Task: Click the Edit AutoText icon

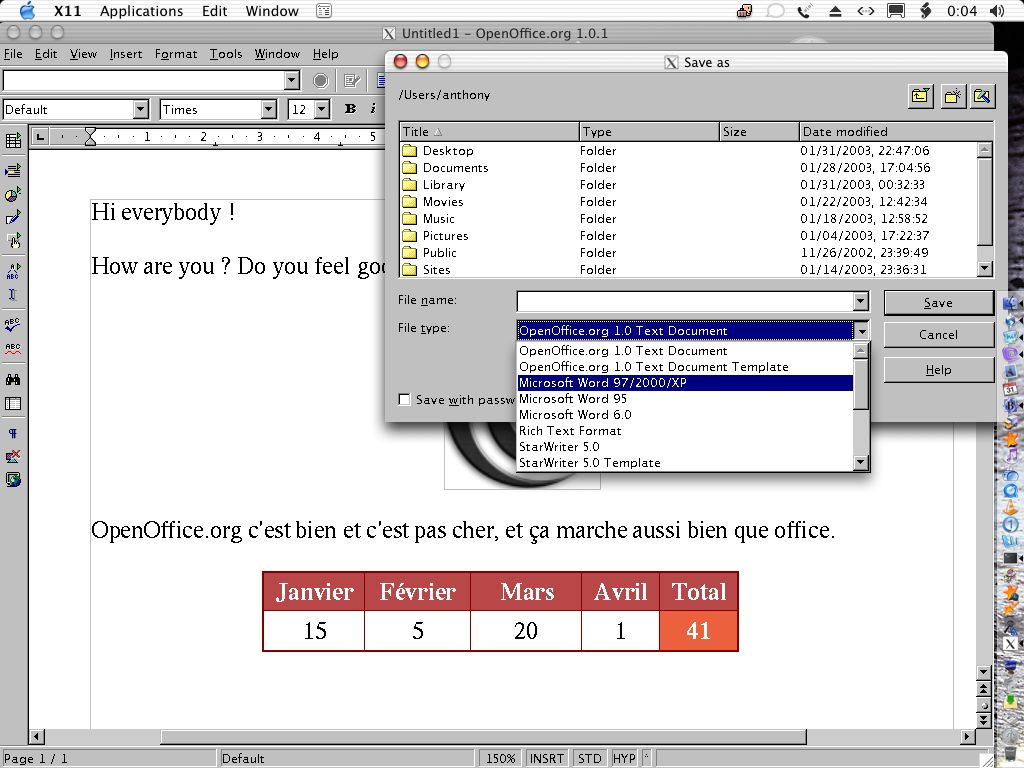Action: (13, 271)
